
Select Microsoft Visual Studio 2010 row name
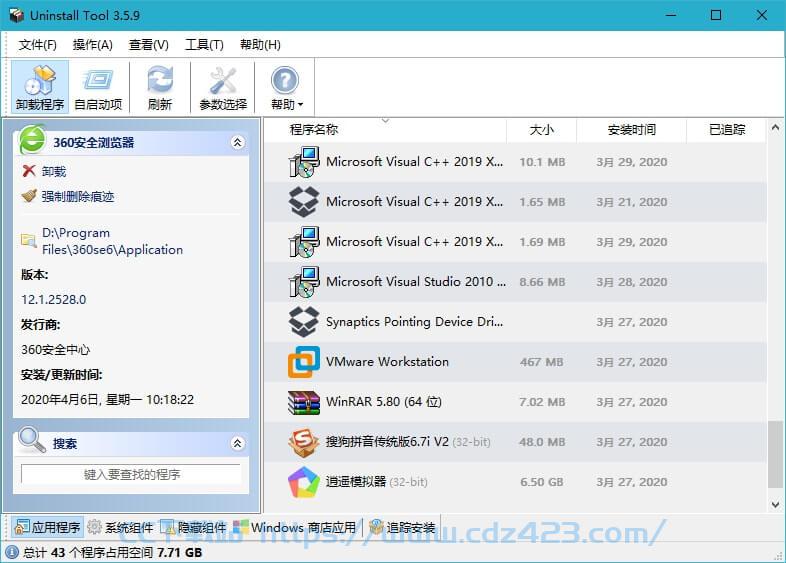tap(416, 282)
